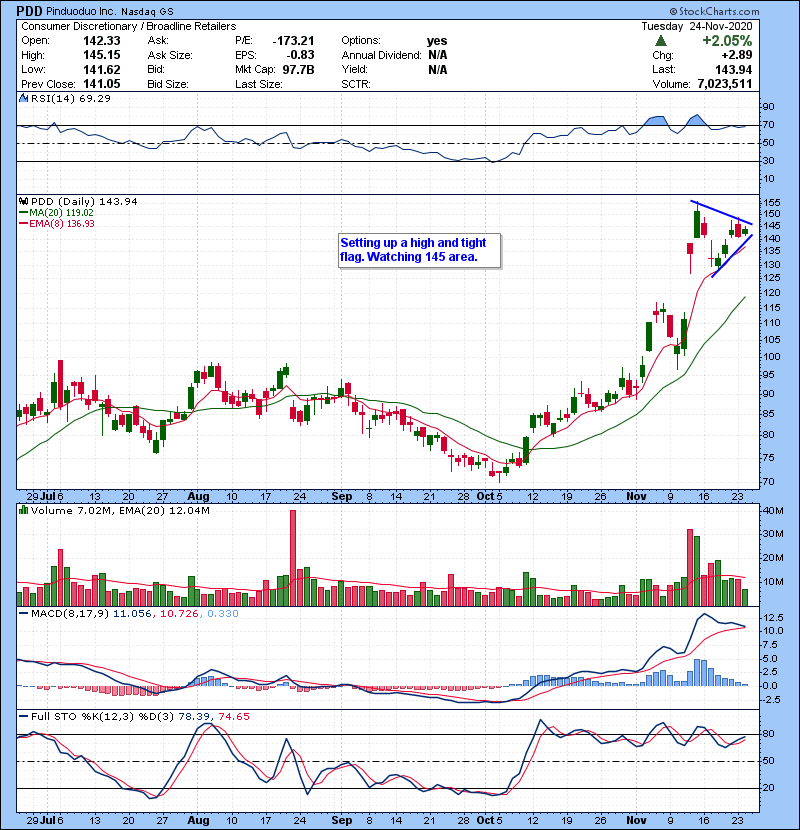Click the "155" label on the price axis
This screenshot has height=830, width=800.
(x=771, y=203)
